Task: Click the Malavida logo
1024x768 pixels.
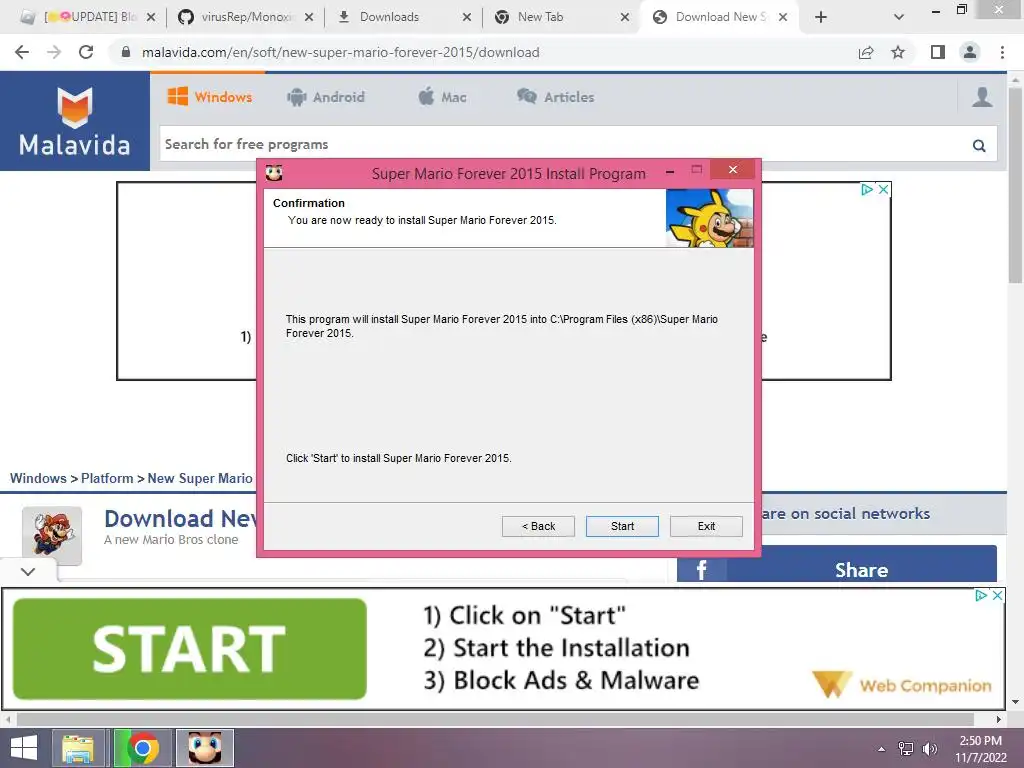Action: coord(74,121)
